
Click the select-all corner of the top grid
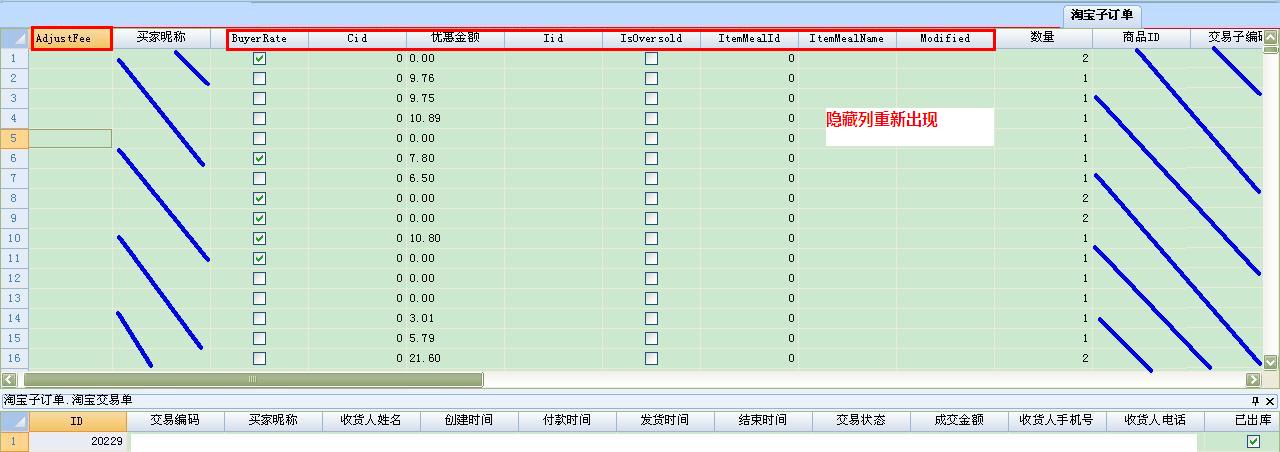[x=15, y=39]
